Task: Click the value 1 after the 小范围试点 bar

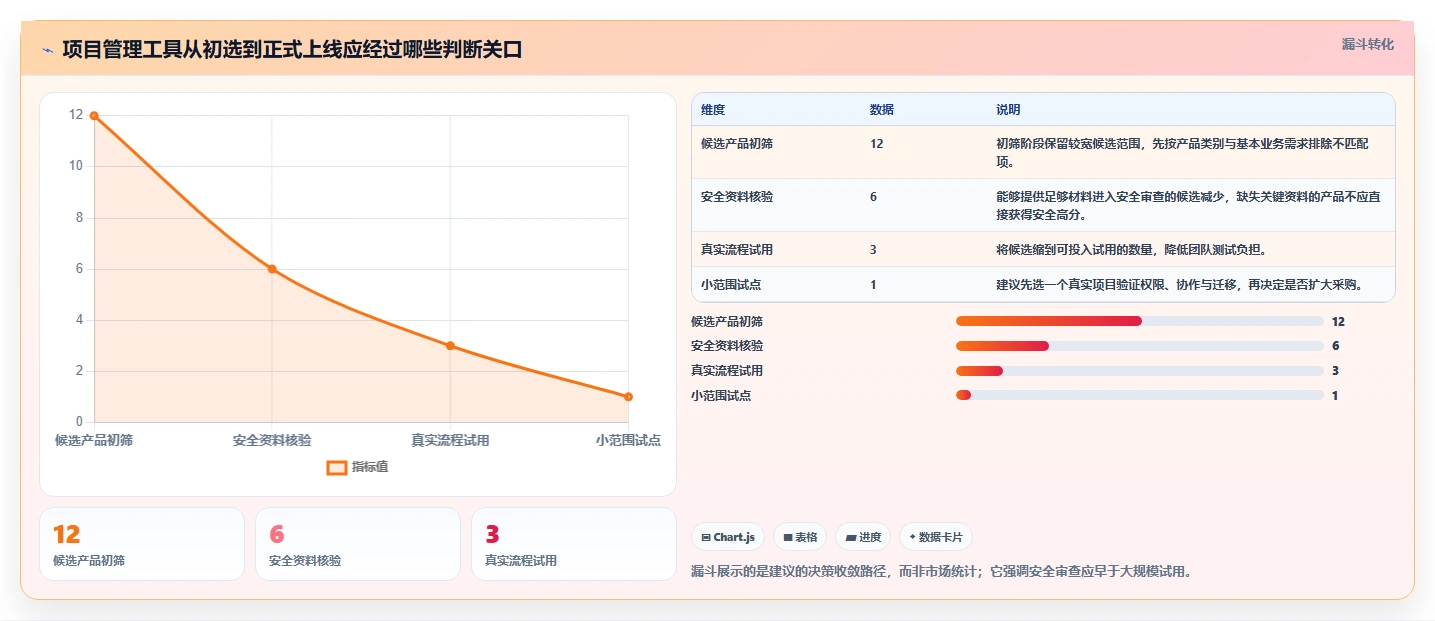Action: coord(1335,395)
